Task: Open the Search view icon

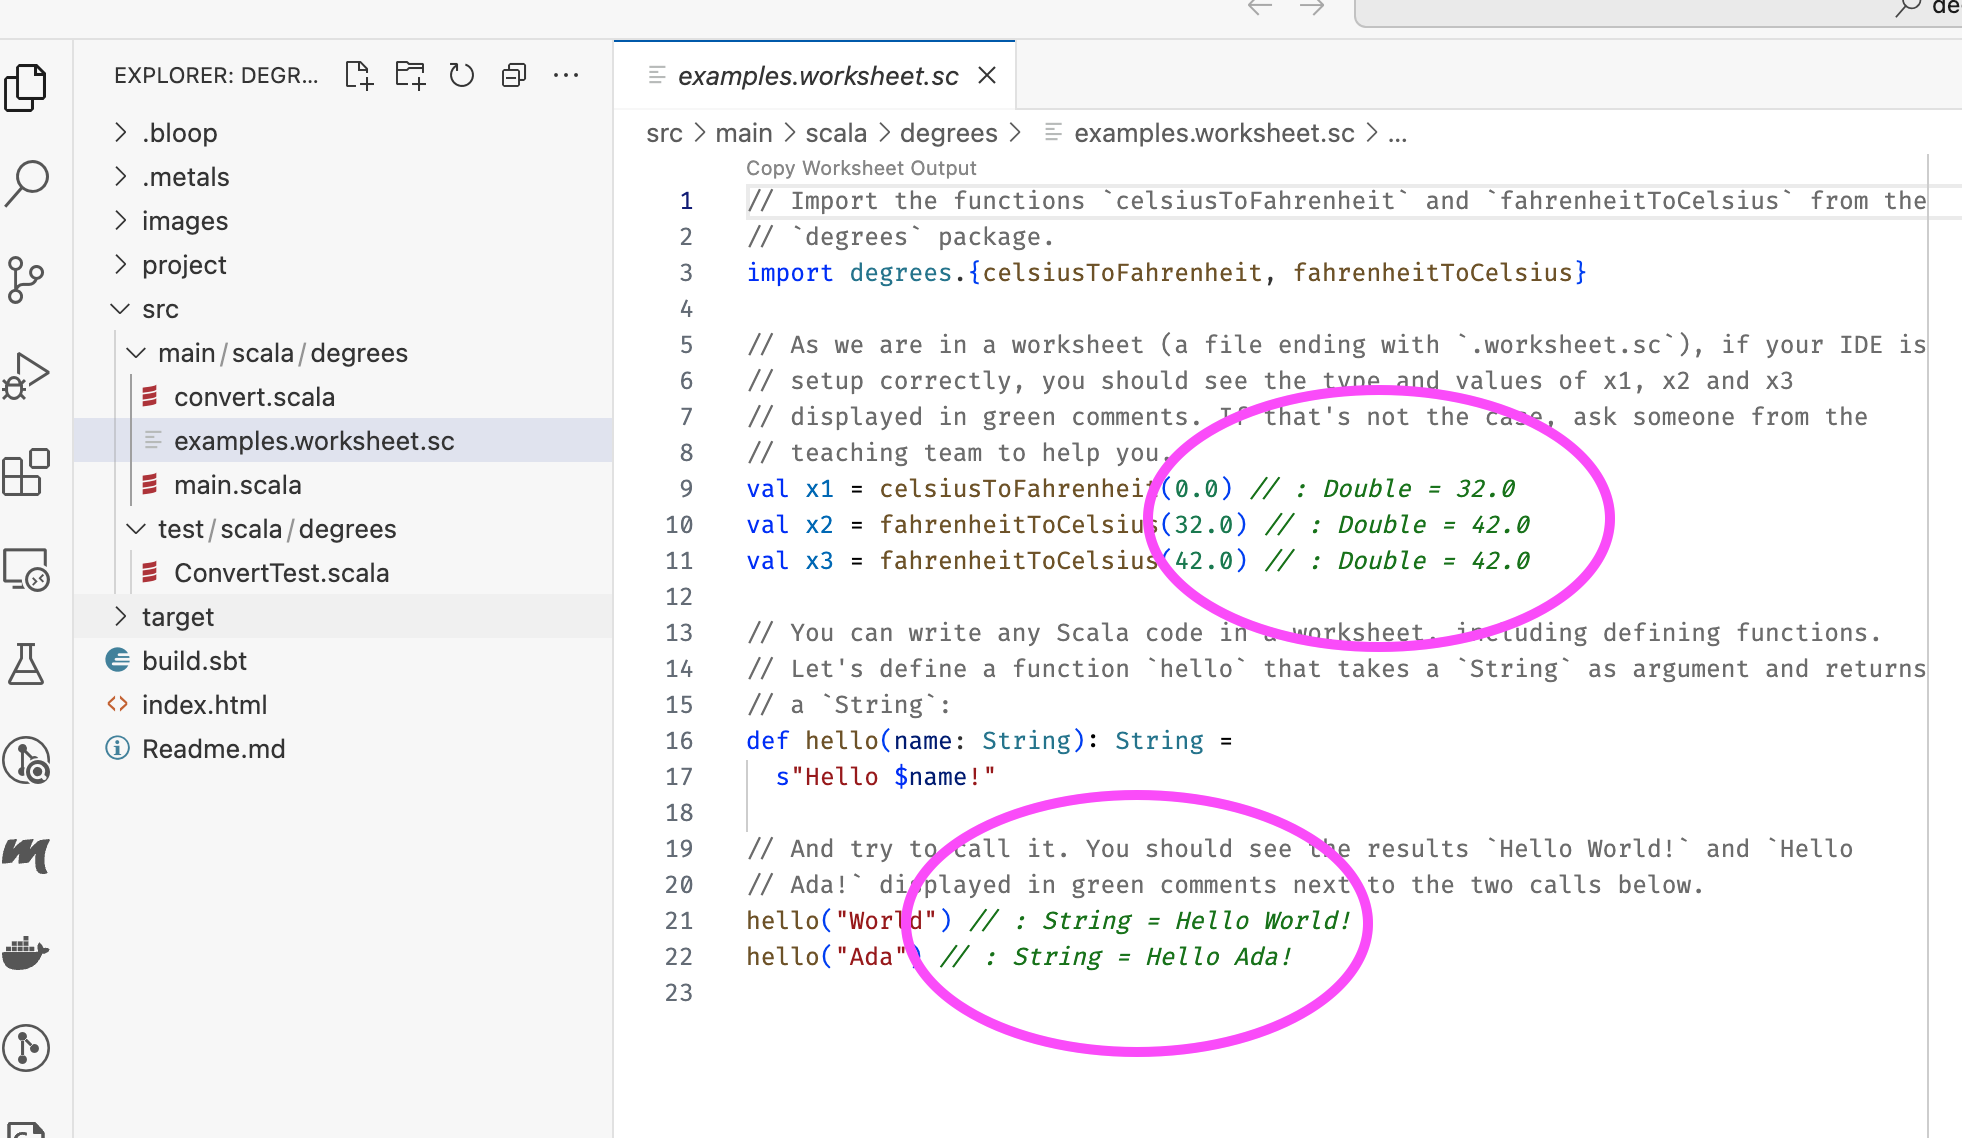Action: [26, 183]
